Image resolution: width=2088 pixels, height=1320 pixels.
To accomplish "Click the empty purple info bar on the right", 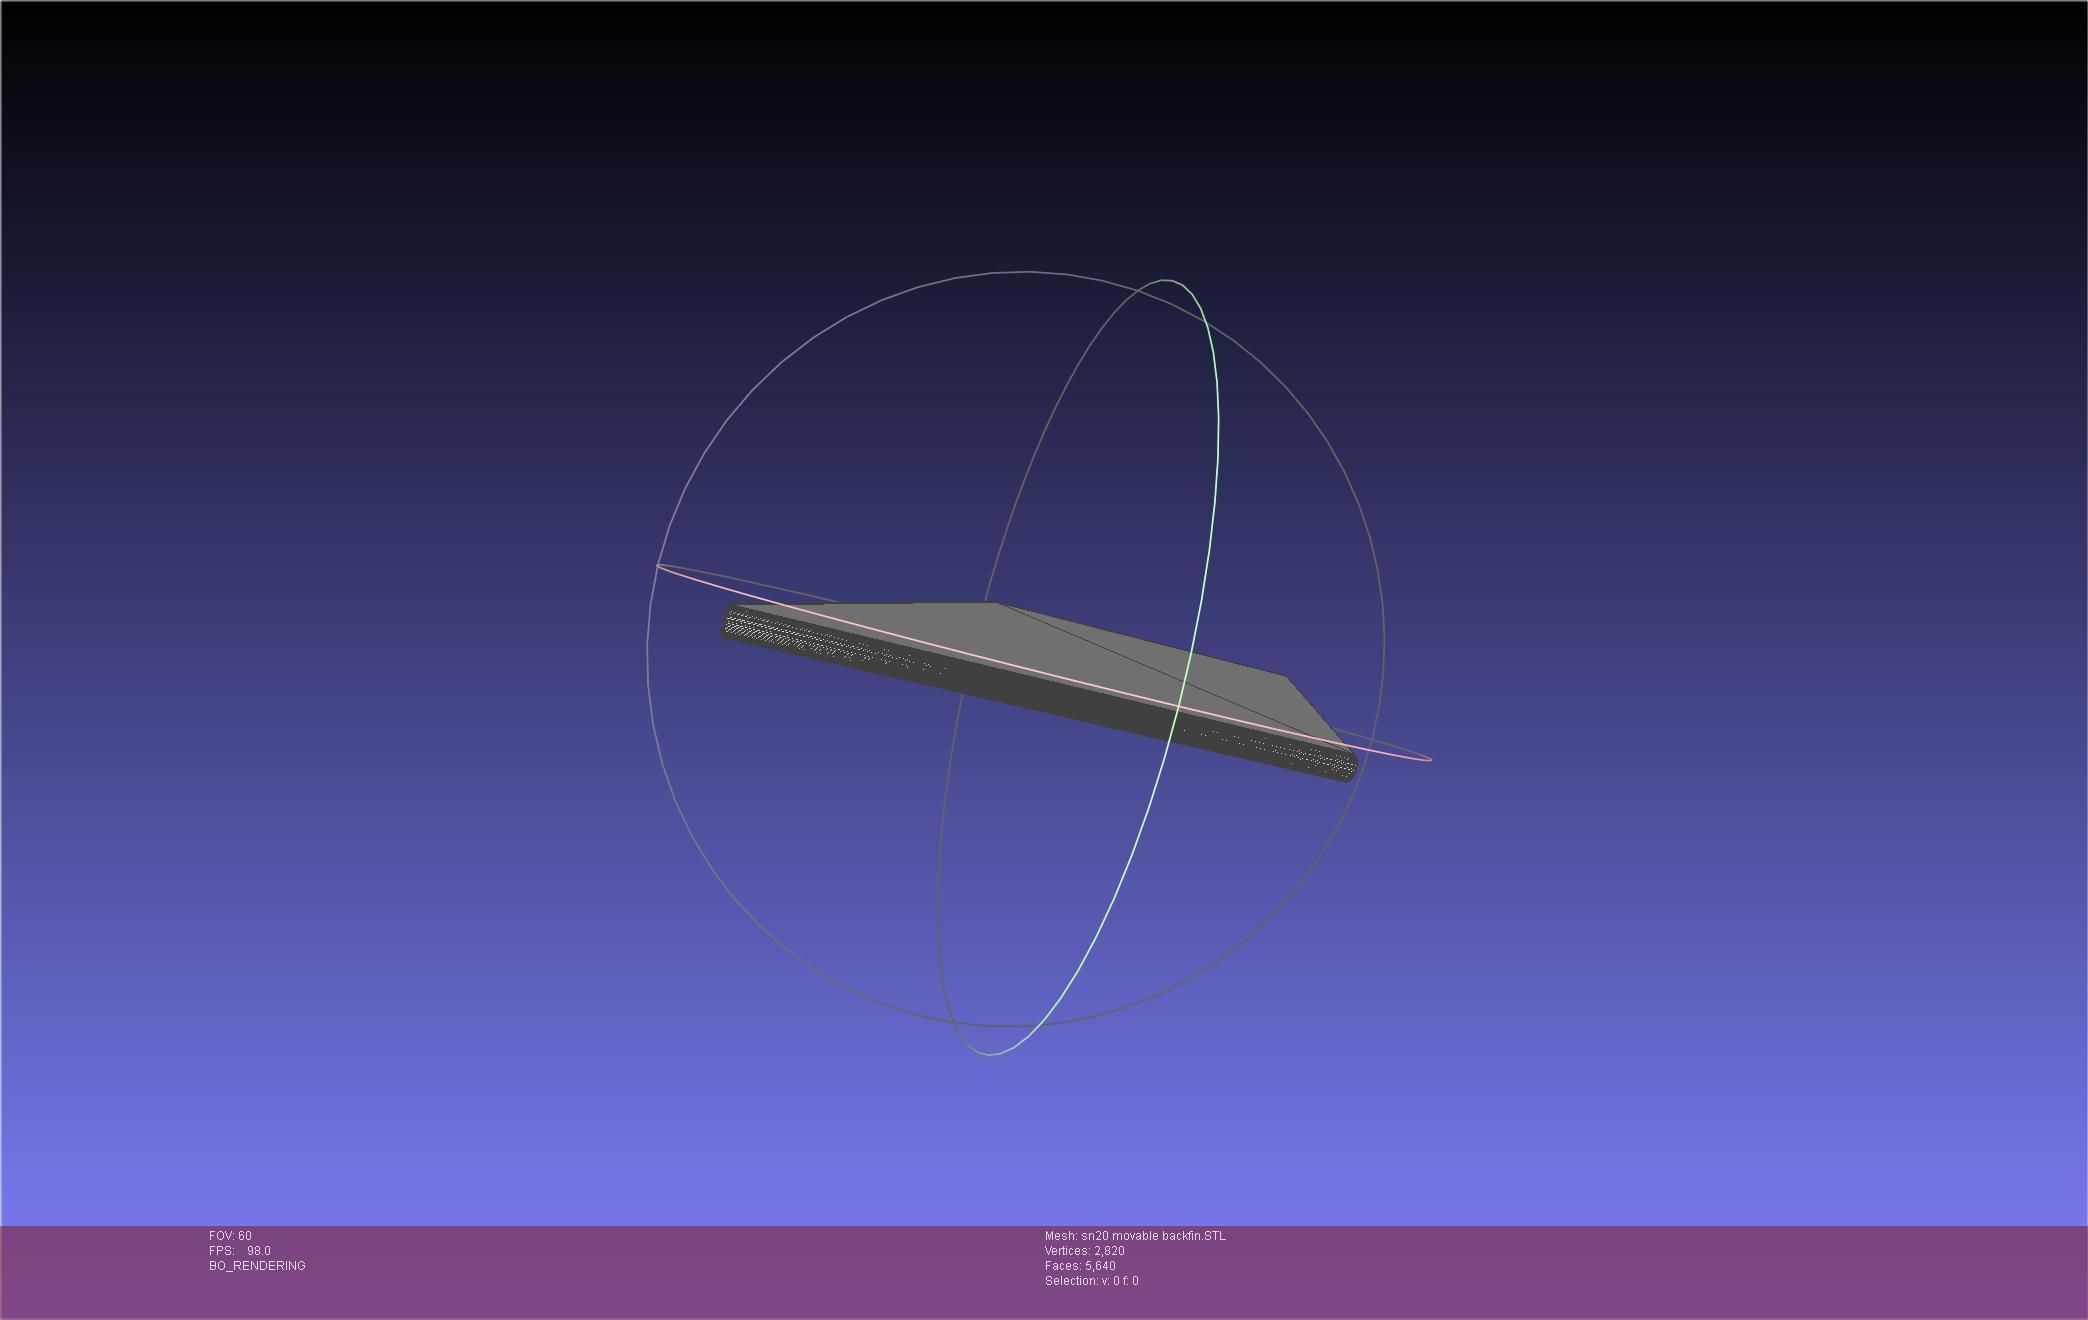I will [x=1700, y=1270].
